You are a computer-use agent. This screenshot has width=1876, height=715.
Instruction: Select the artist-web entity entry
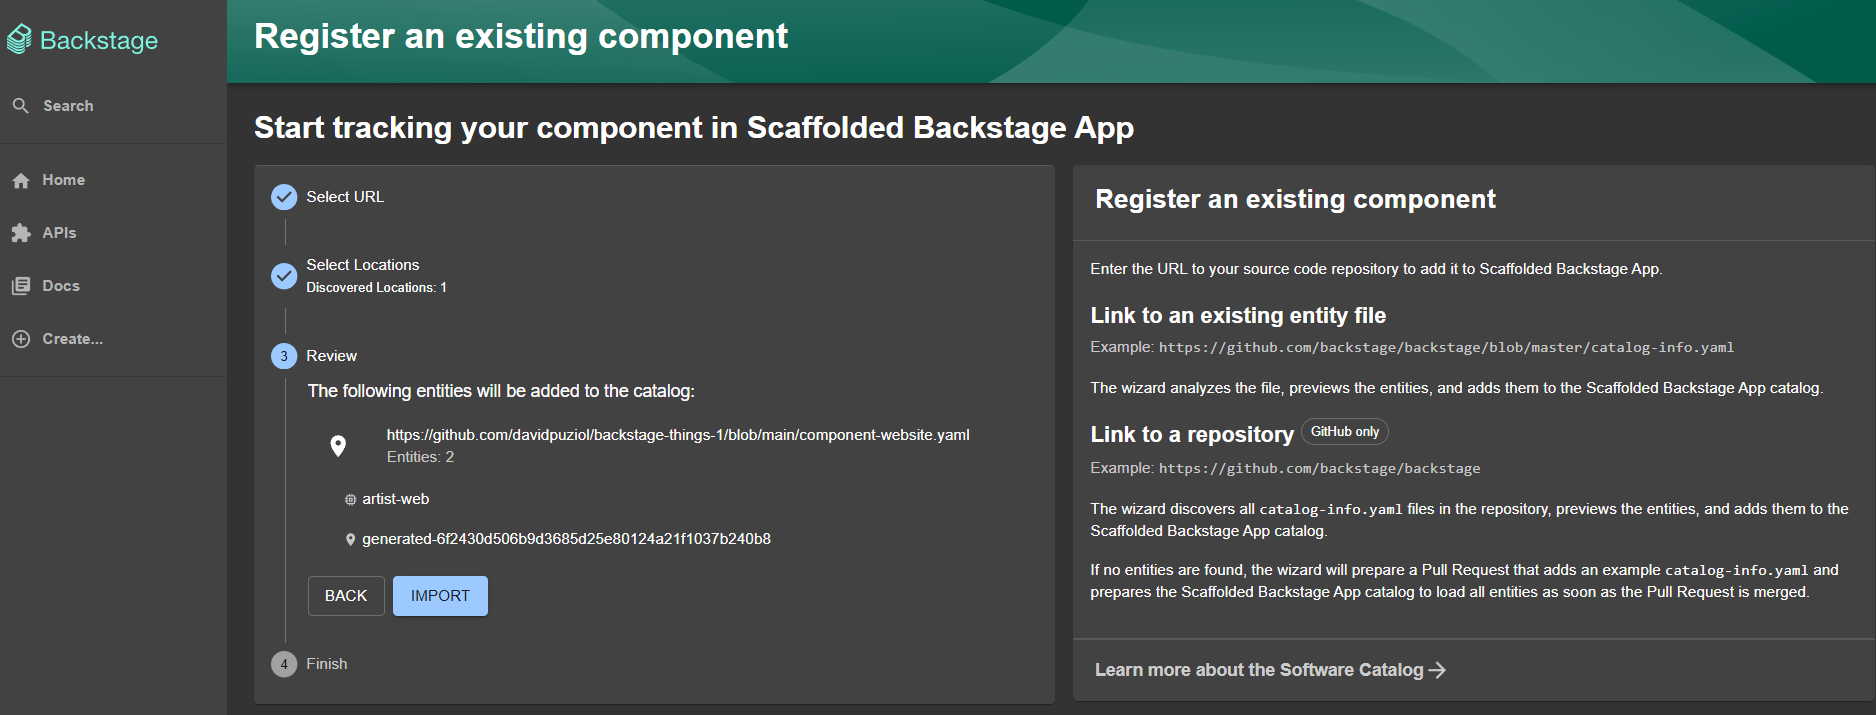click(396, 499)
